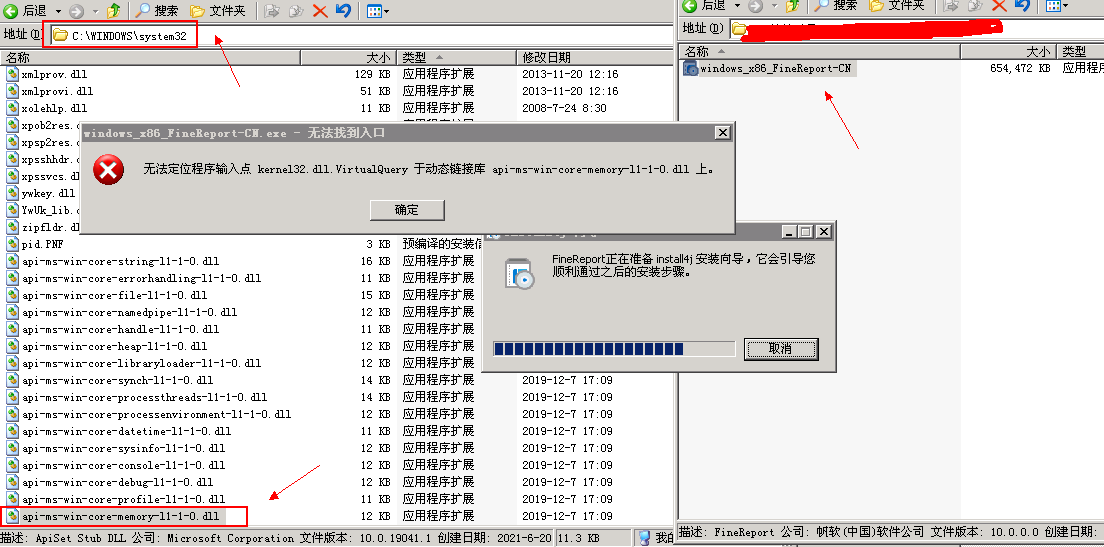Toggle Folders (文件夹) pane in system32 window
This screenshot has width=1104, height=547.
coord(218,11)
